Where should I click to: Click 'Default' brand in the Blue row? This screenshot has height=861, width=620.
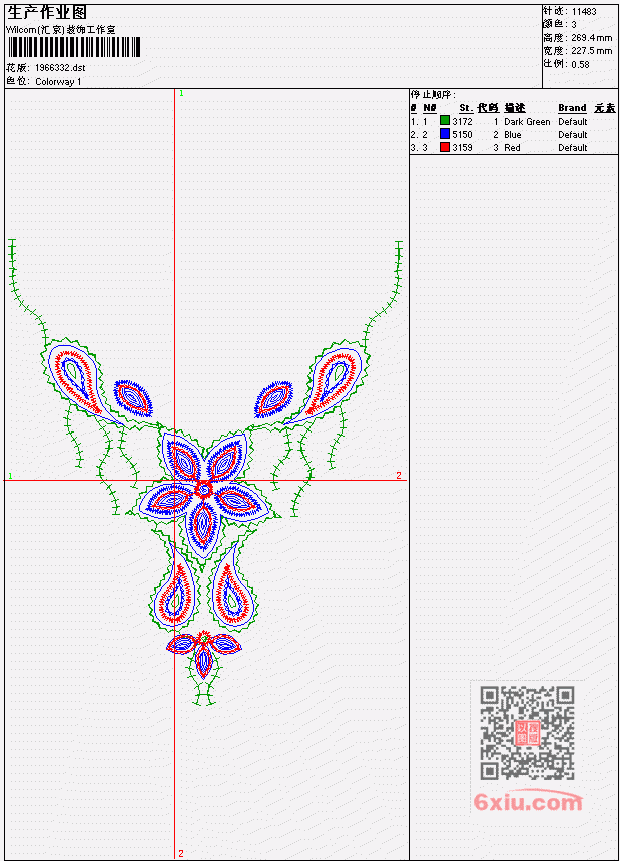click(572, 135)
